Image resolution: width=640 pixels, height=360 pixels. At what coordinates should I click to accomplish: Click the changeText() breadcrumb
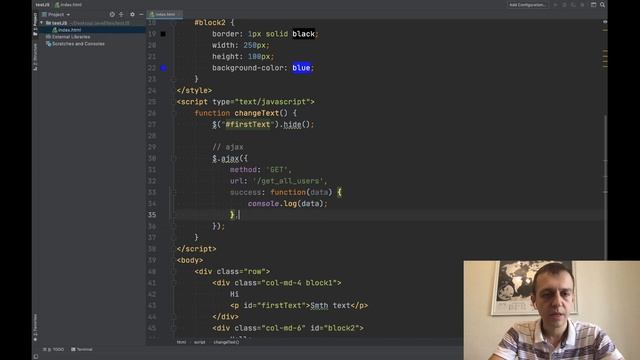(x=226, y=342)
